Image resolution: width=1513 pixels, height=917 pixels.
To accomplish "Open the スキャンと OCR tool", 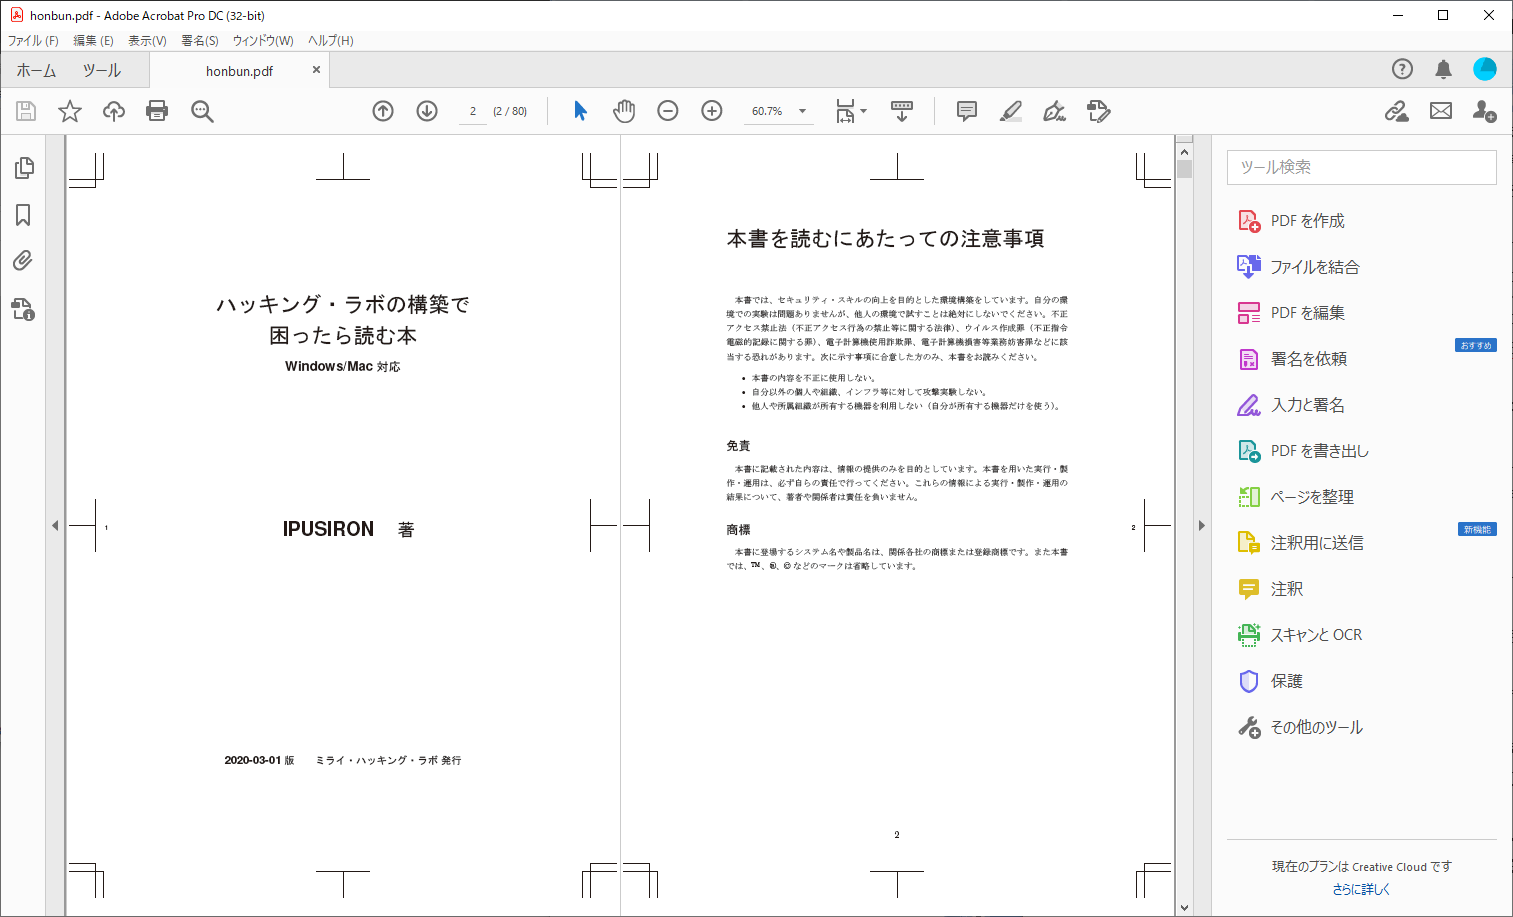I will point(1300,635).
